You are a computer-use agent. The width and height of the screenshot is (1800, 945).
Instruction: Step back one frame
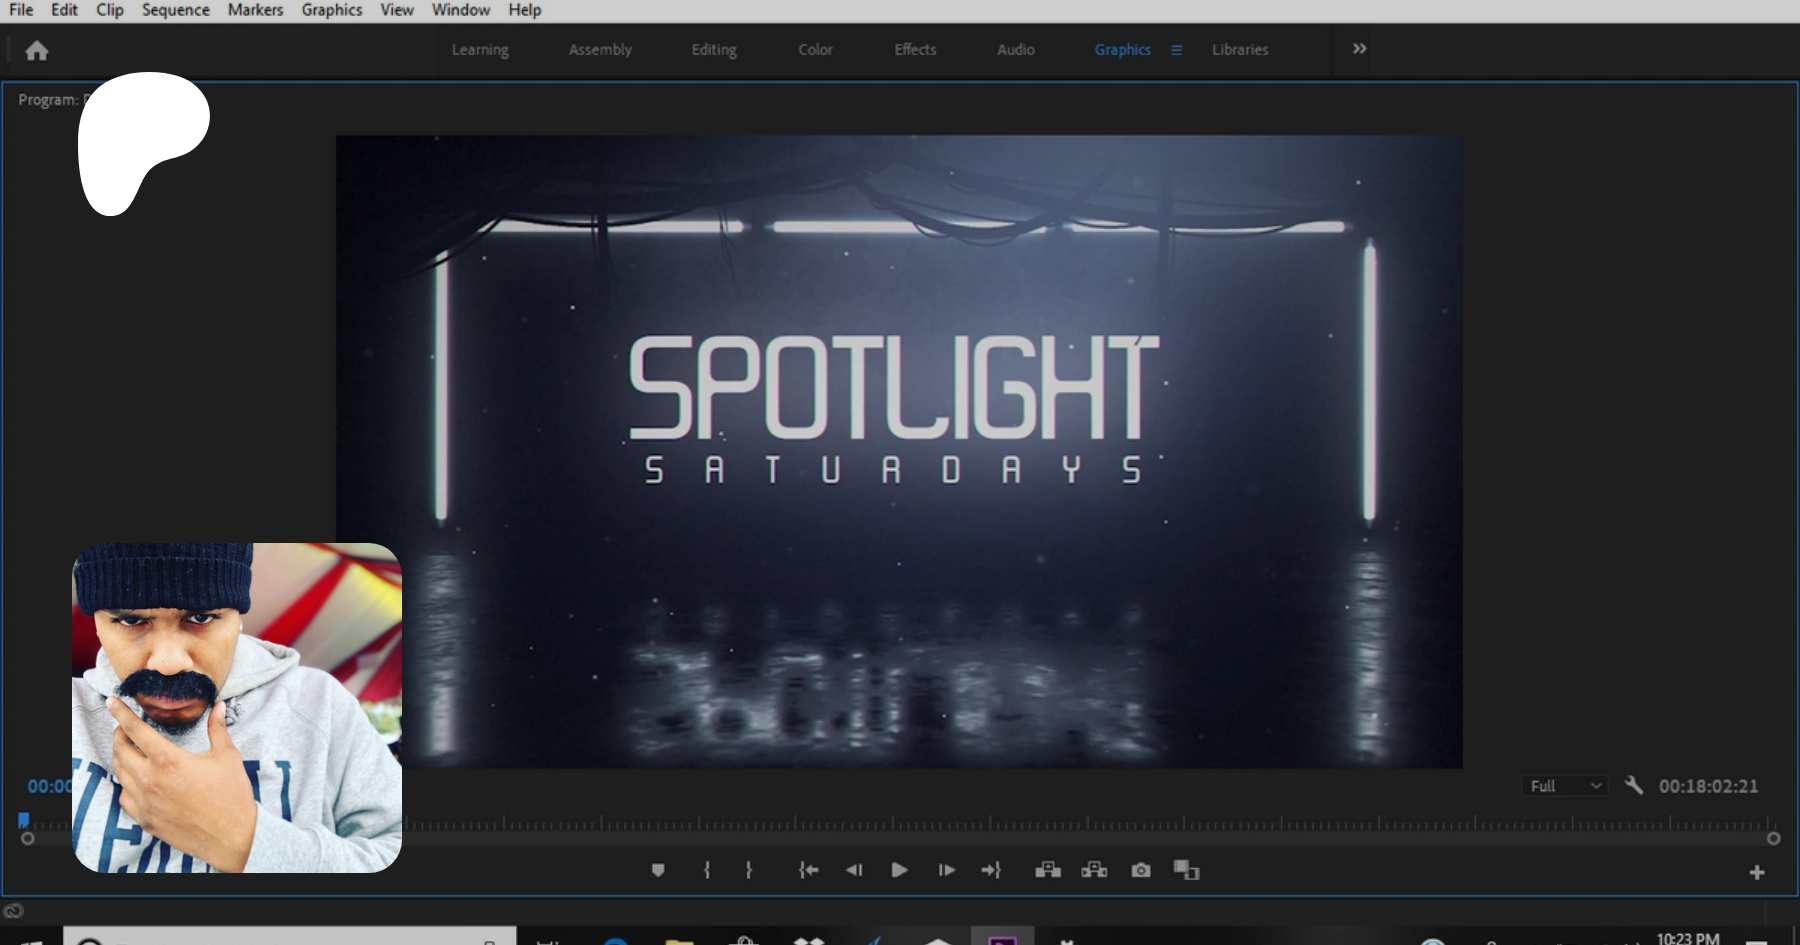(x=854, y=870)
